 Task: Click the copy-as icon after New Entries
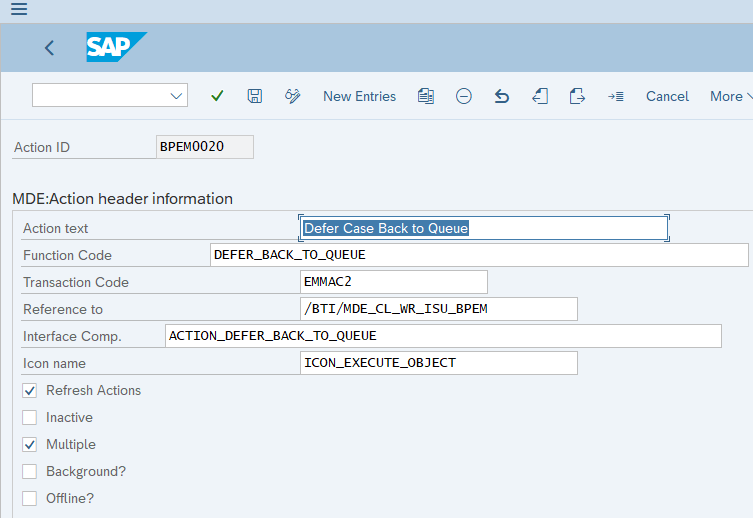[426, 96]
